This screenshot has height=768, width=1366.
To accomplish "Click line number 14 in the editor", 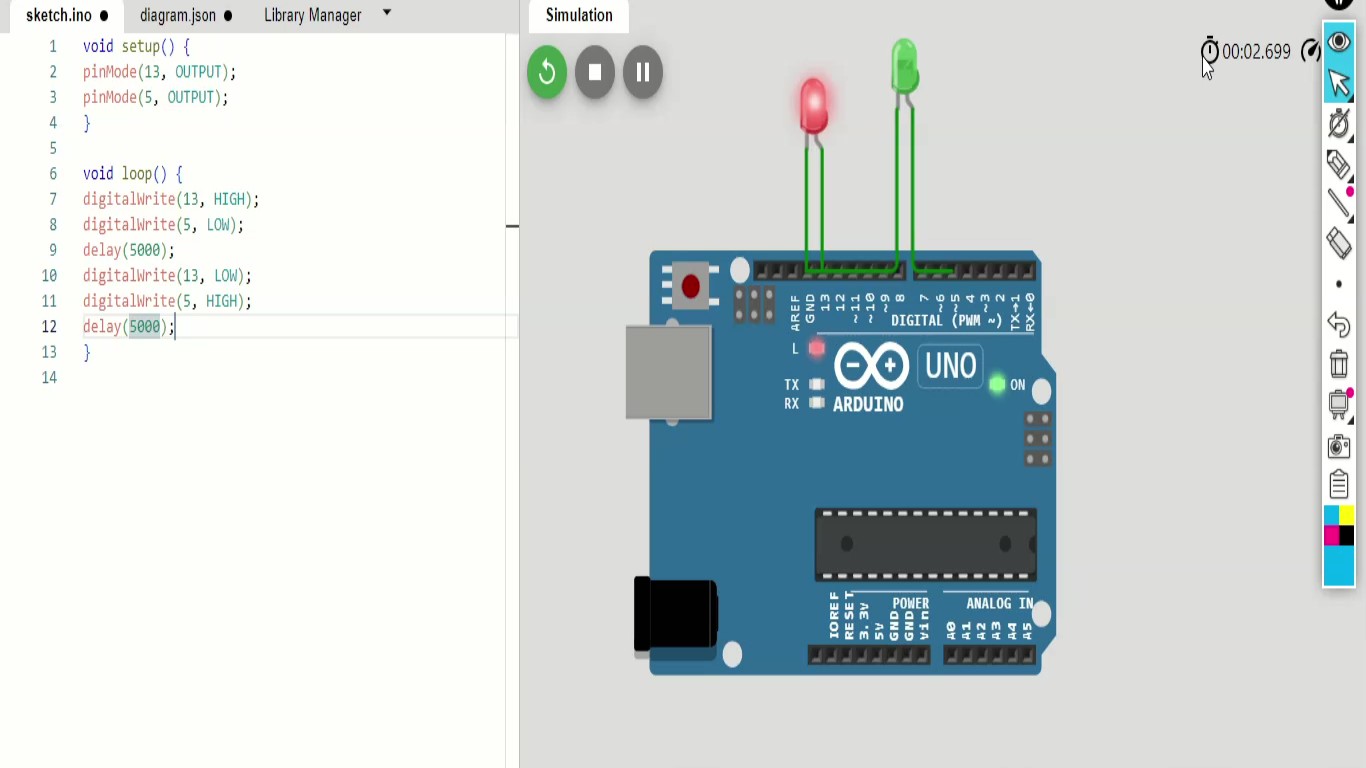I will [49, 378].
